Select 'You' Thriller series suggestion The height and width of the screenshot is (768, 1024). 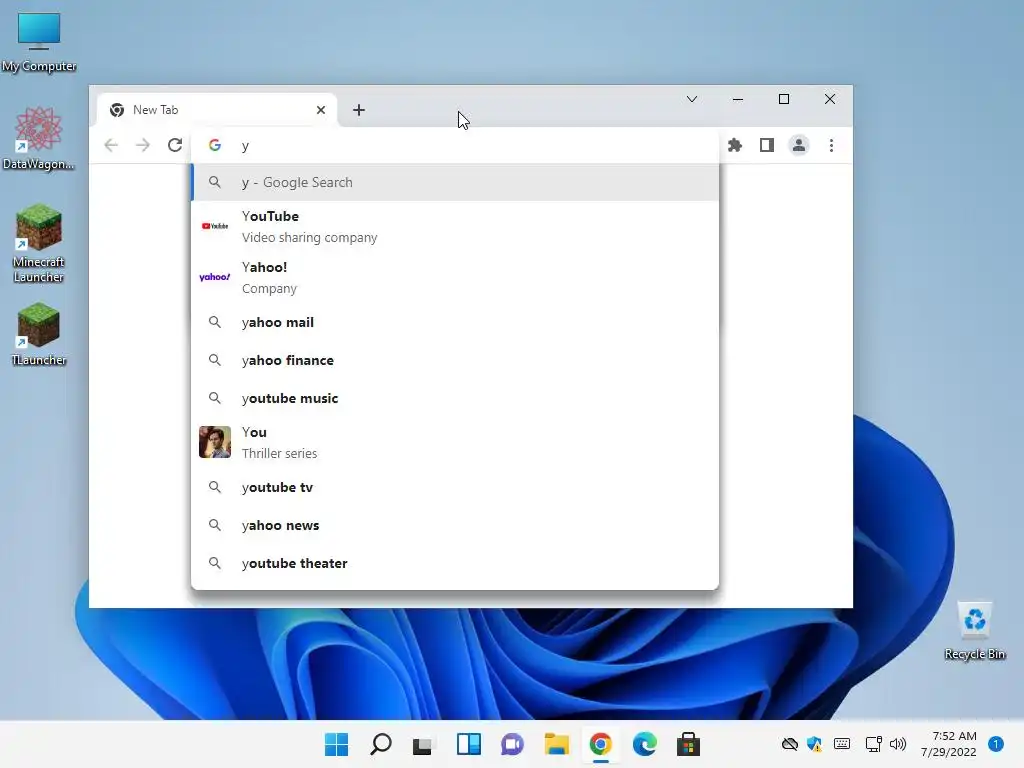[x=455, y=442]
